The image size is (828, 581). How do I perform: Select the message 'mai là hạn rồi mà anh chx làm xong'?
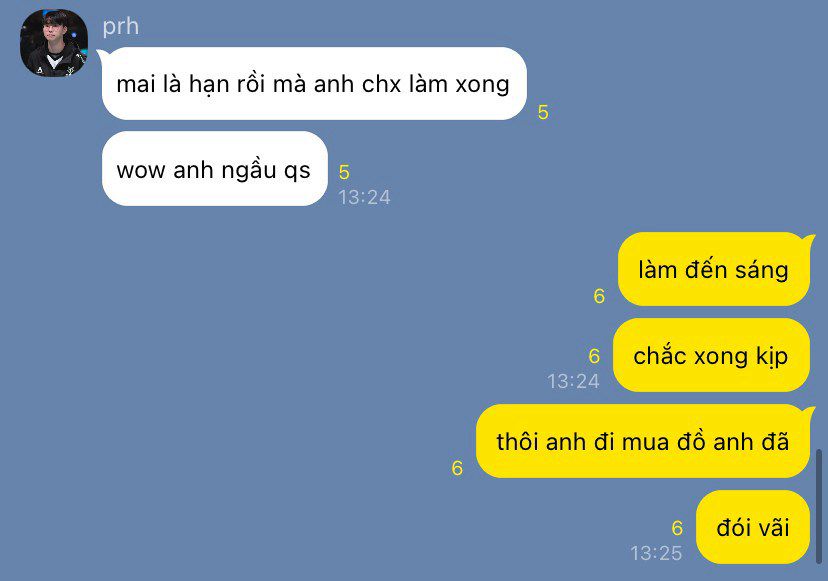[314, 83]
